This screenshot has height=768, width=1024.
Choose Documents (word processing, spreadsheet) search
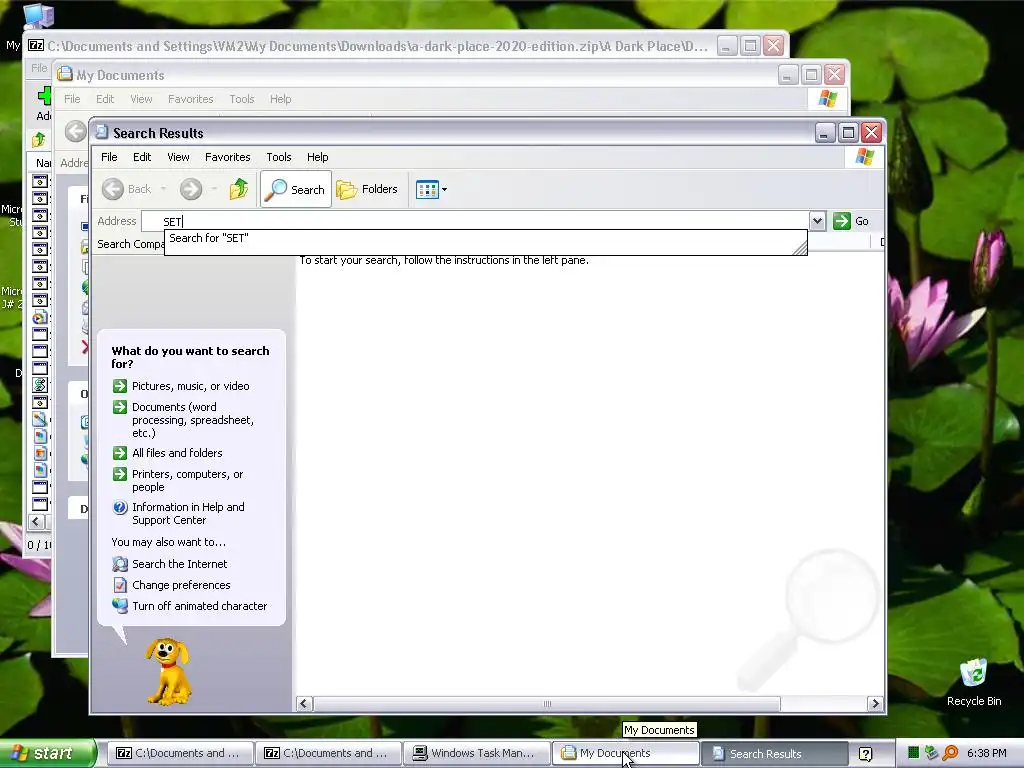193,420
